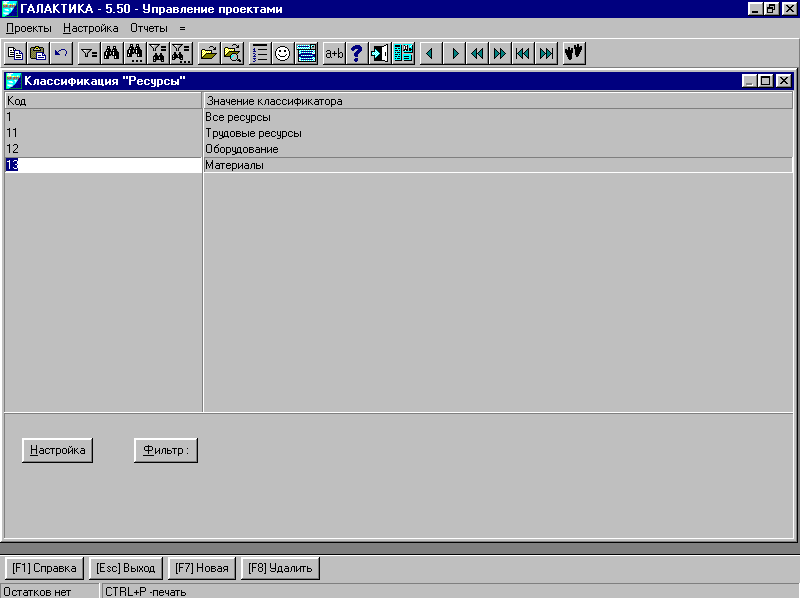Viewport: 800px width, 600px height.
Task: Select row 'Оборудование'
Action: coord(498,149)
